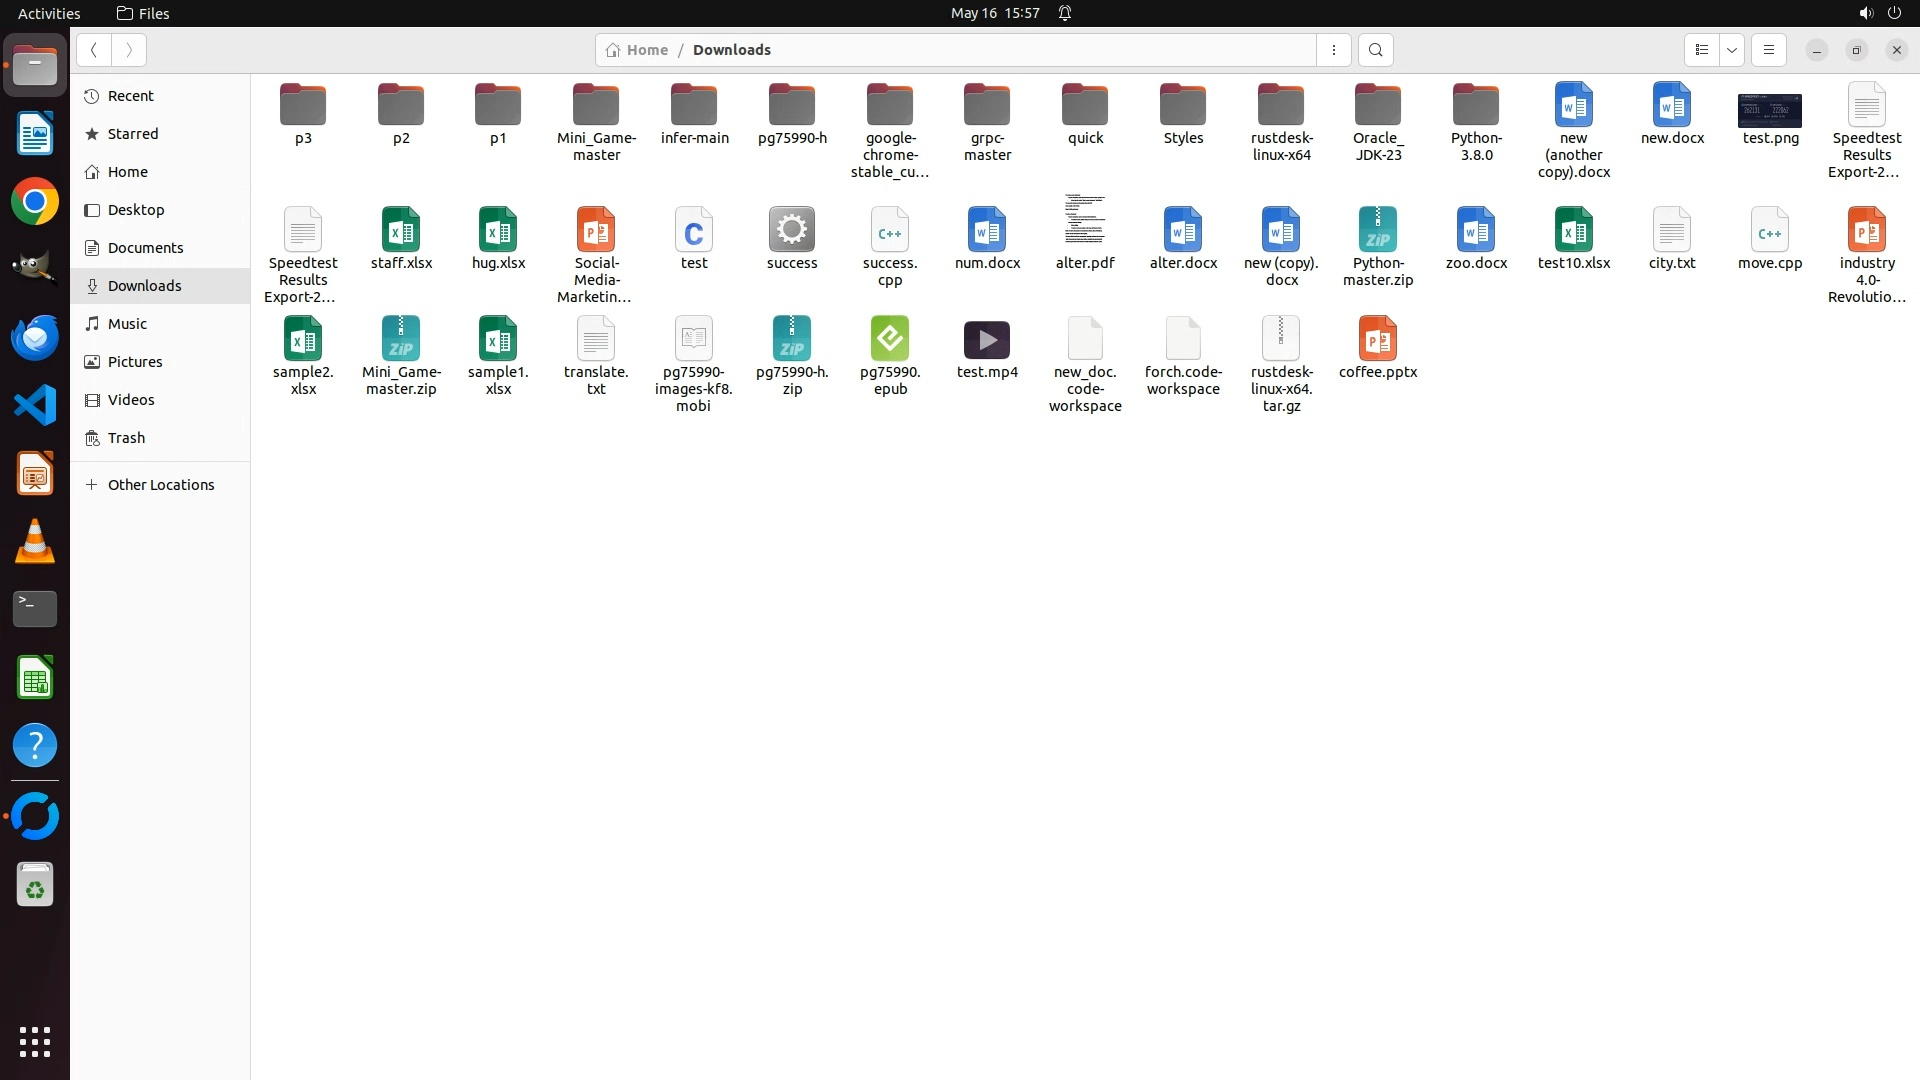Image resolution: width=1920 pixels, height=1080 pixels.
Task: Open Other Locations in the sidebar
Action: click(160, 485)
